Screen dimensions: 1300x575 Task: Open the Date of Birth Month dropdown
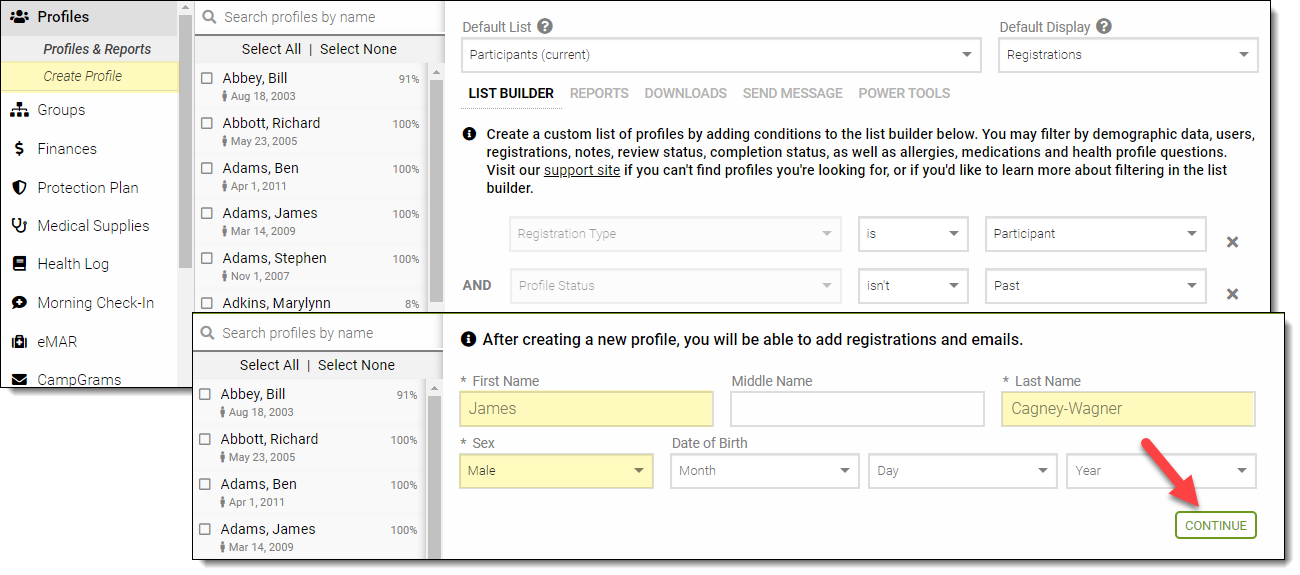[764, 471]
